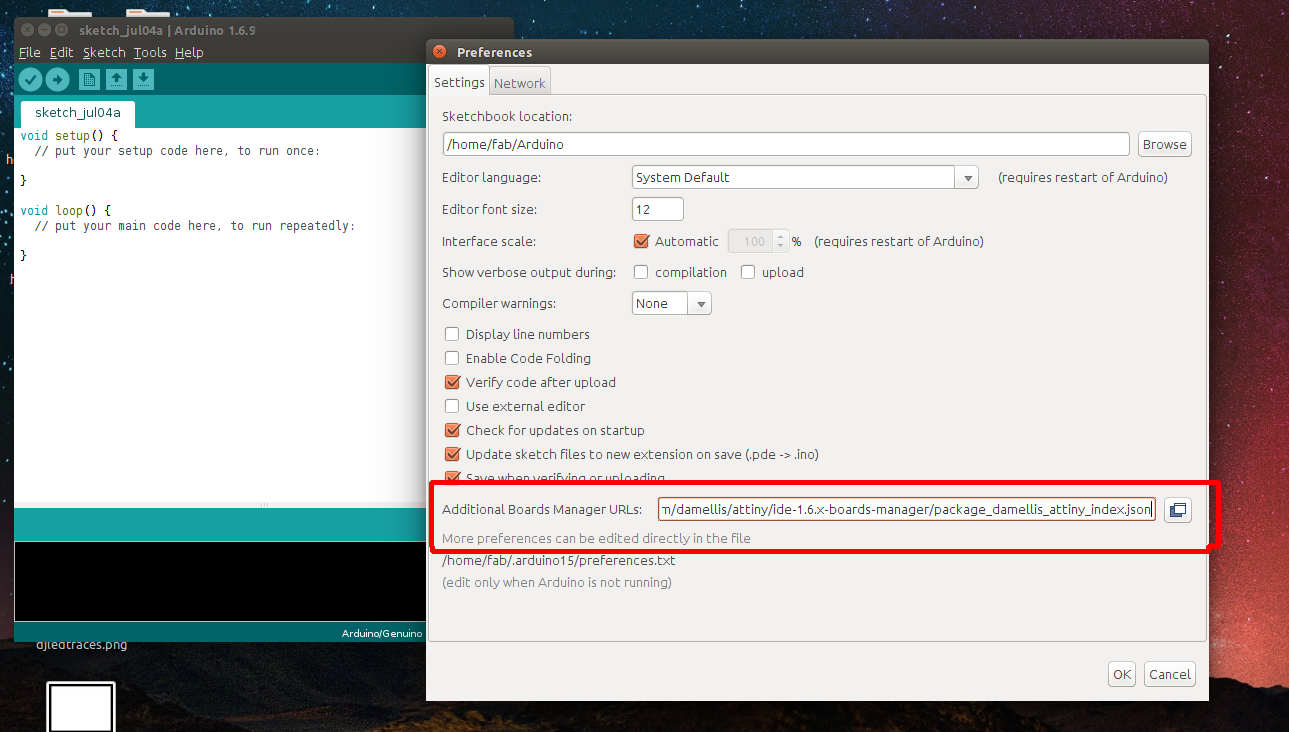Click the 'Compiler warnings:' label

[x=499, y=303]
